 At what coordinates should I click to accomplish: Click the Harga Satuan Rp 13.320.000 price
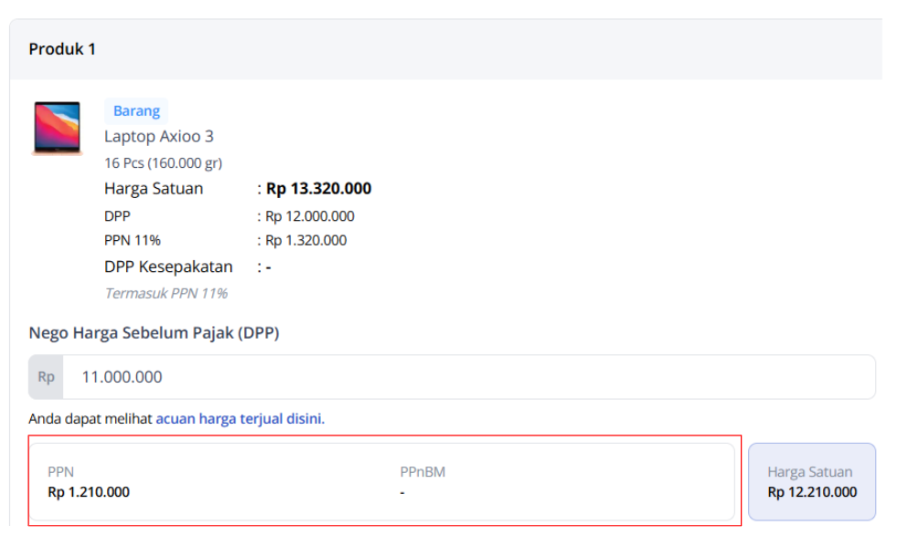click(x=318, y=188)
